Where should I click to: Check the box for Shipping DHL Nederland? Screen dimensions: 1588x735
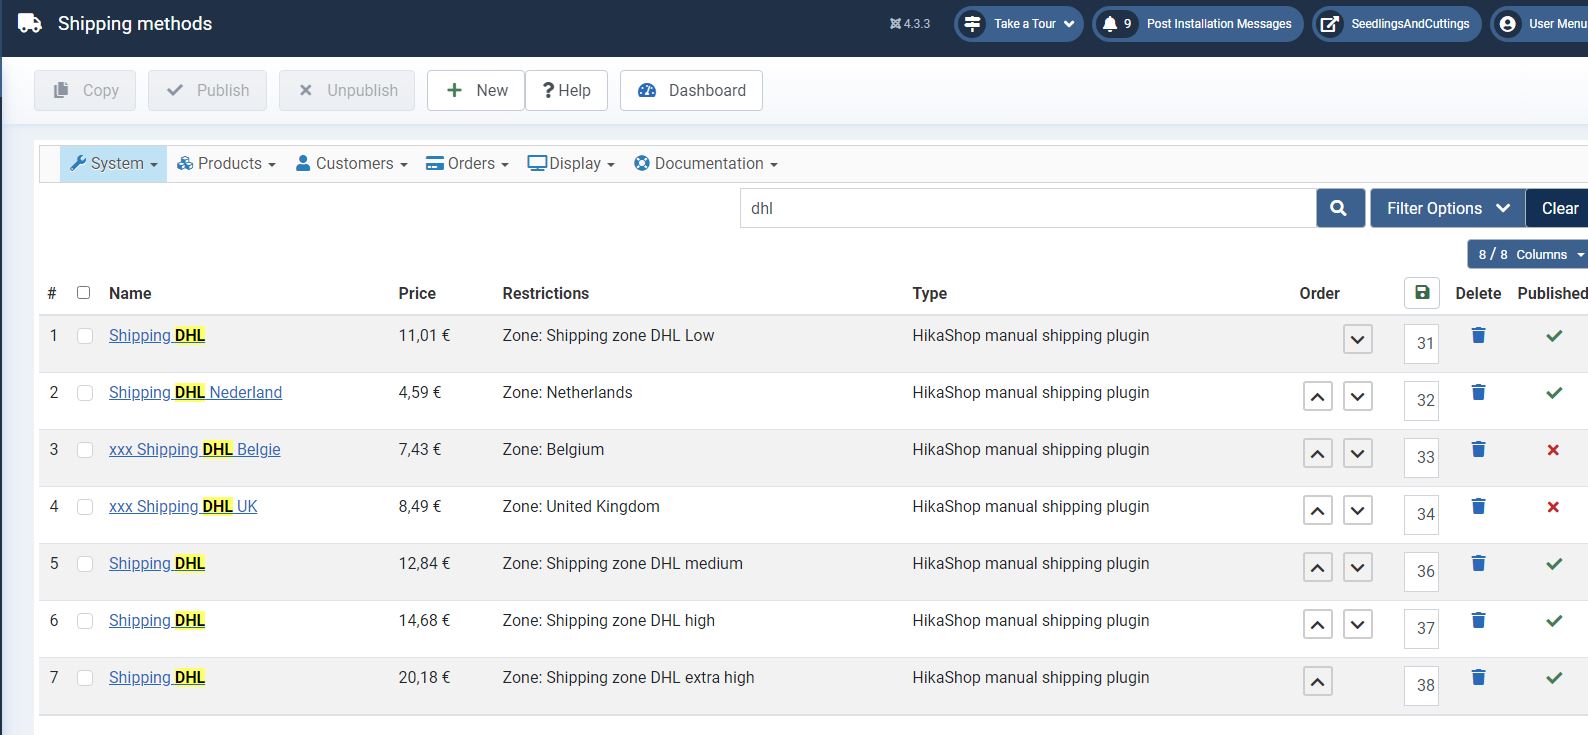(x=85, y=393)
